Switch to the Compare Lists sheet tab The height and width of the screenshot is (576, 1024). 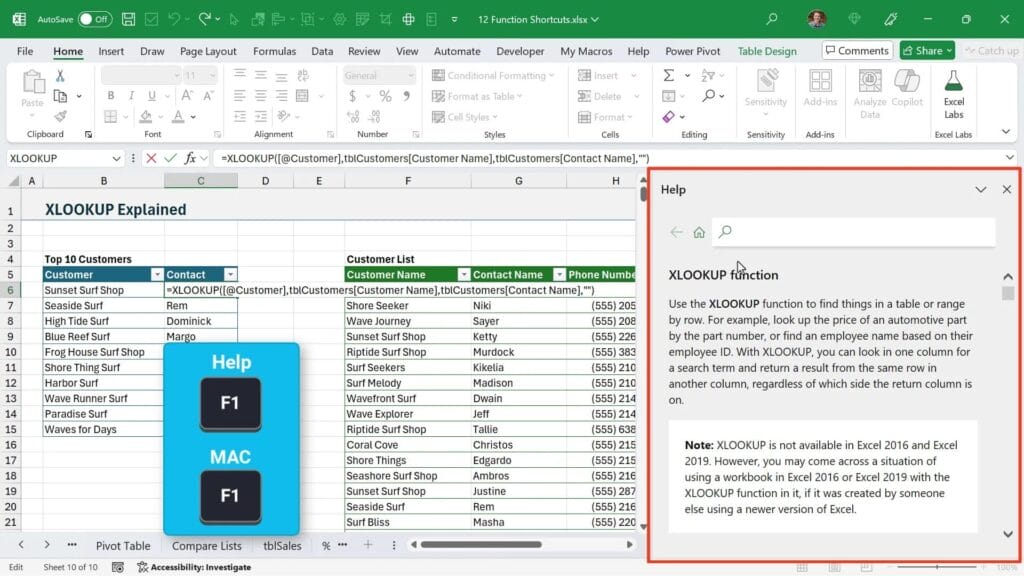206,546
